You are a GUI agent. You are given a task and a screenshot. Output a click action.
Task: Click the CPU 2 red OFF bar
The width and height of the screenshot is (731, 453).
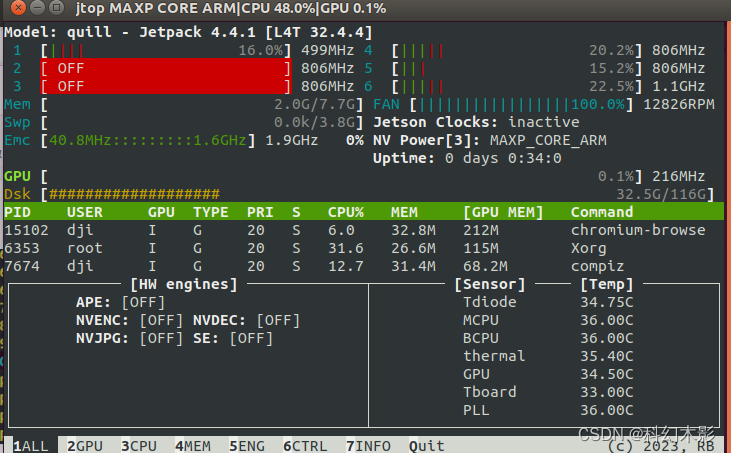click(166, 68)
